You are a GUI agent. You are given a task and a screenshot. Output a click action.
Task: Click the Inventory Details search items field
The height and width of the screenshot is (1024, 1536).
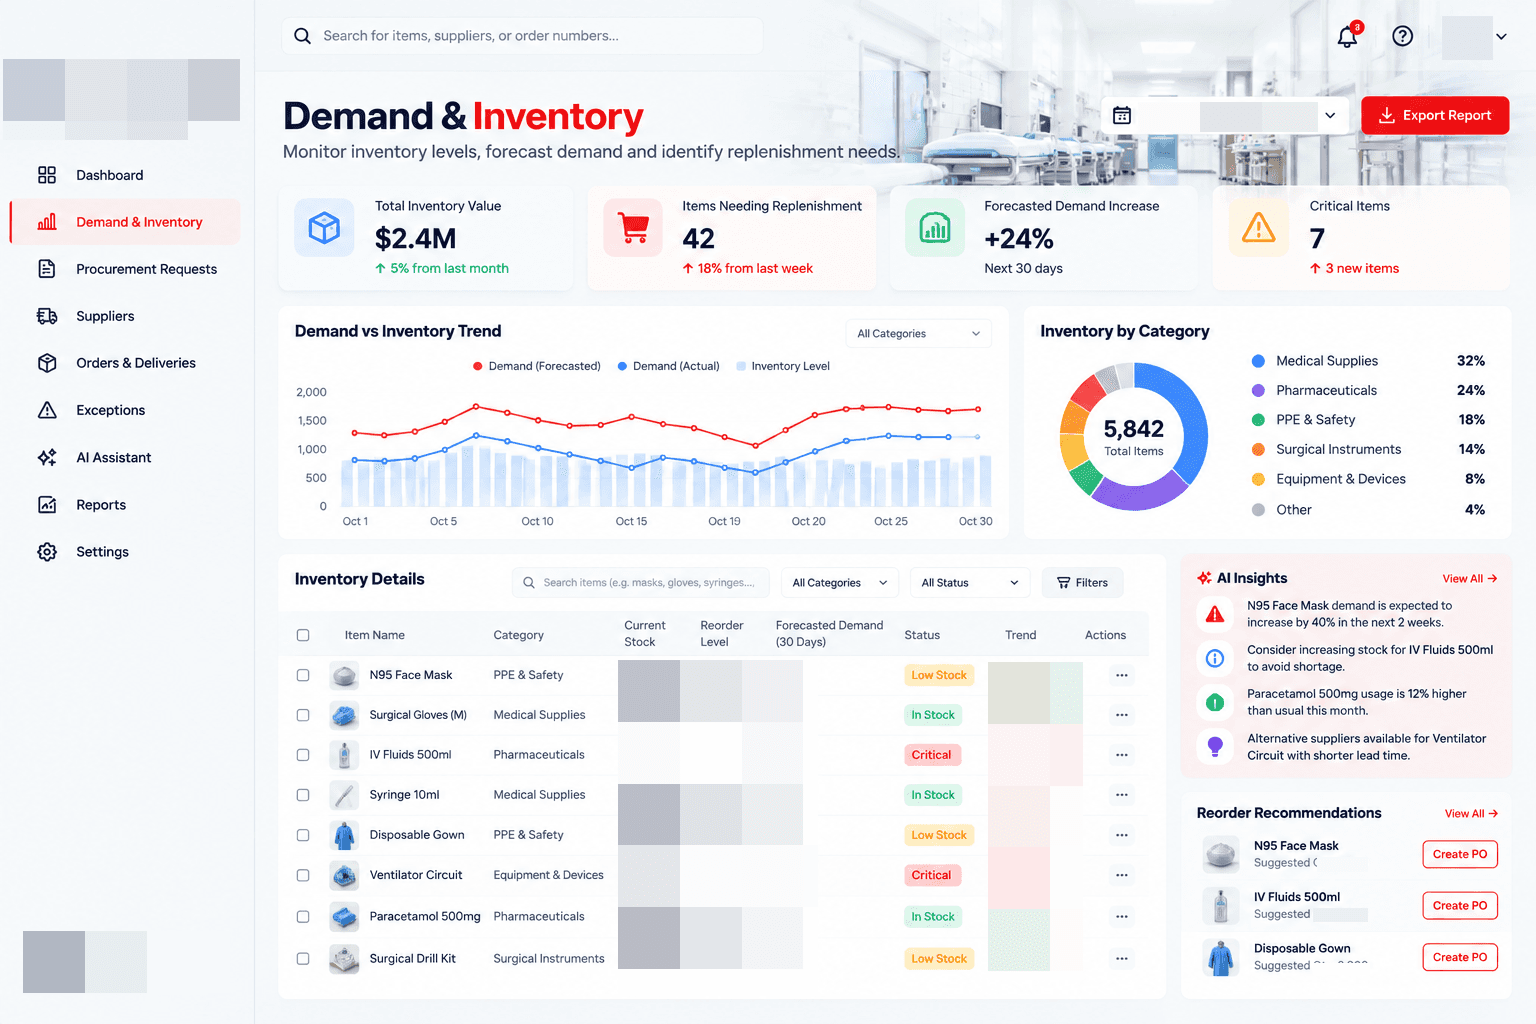click(x=640, y=583)
